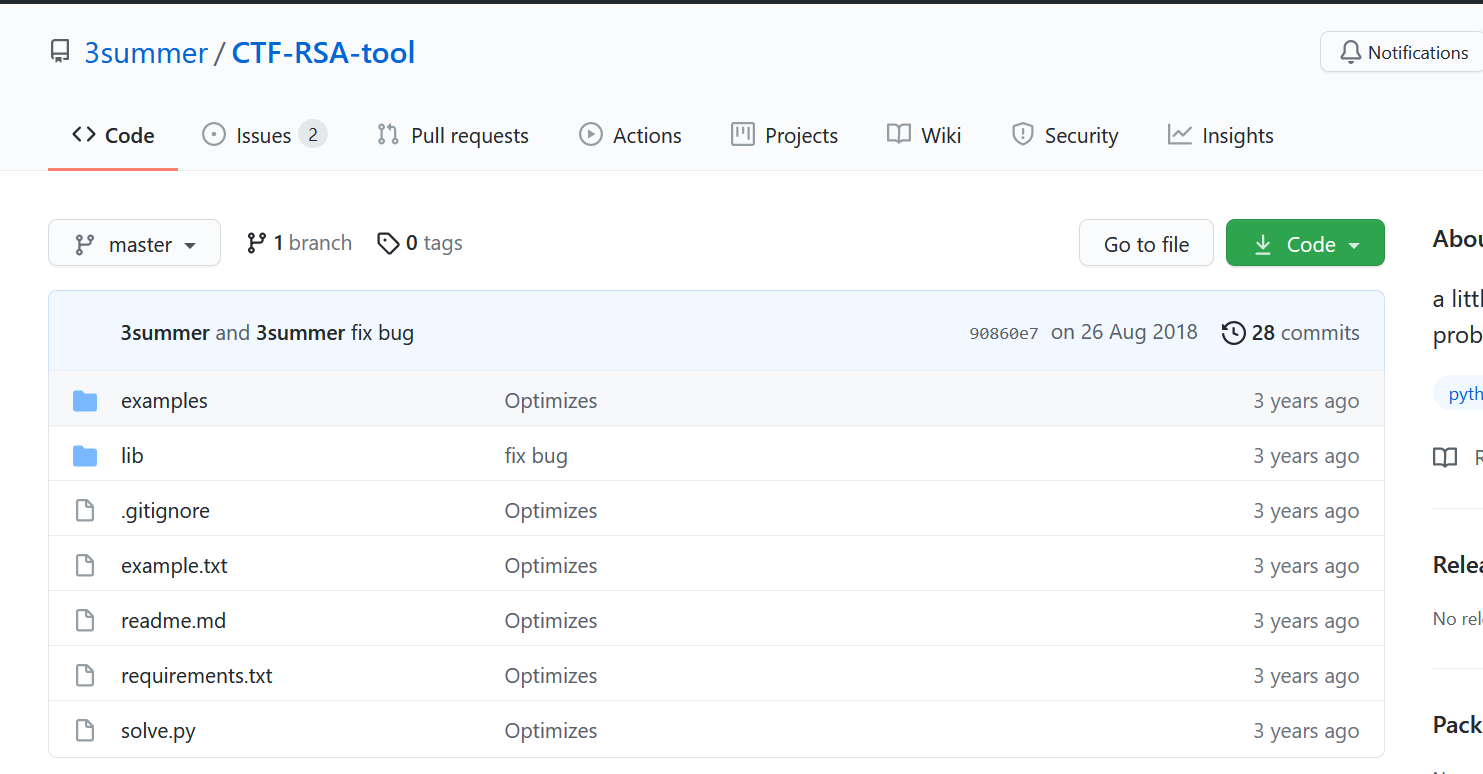Open the CTF-RSA-tool repository link
1483x774 pixels.
click(x=323, y=53)
